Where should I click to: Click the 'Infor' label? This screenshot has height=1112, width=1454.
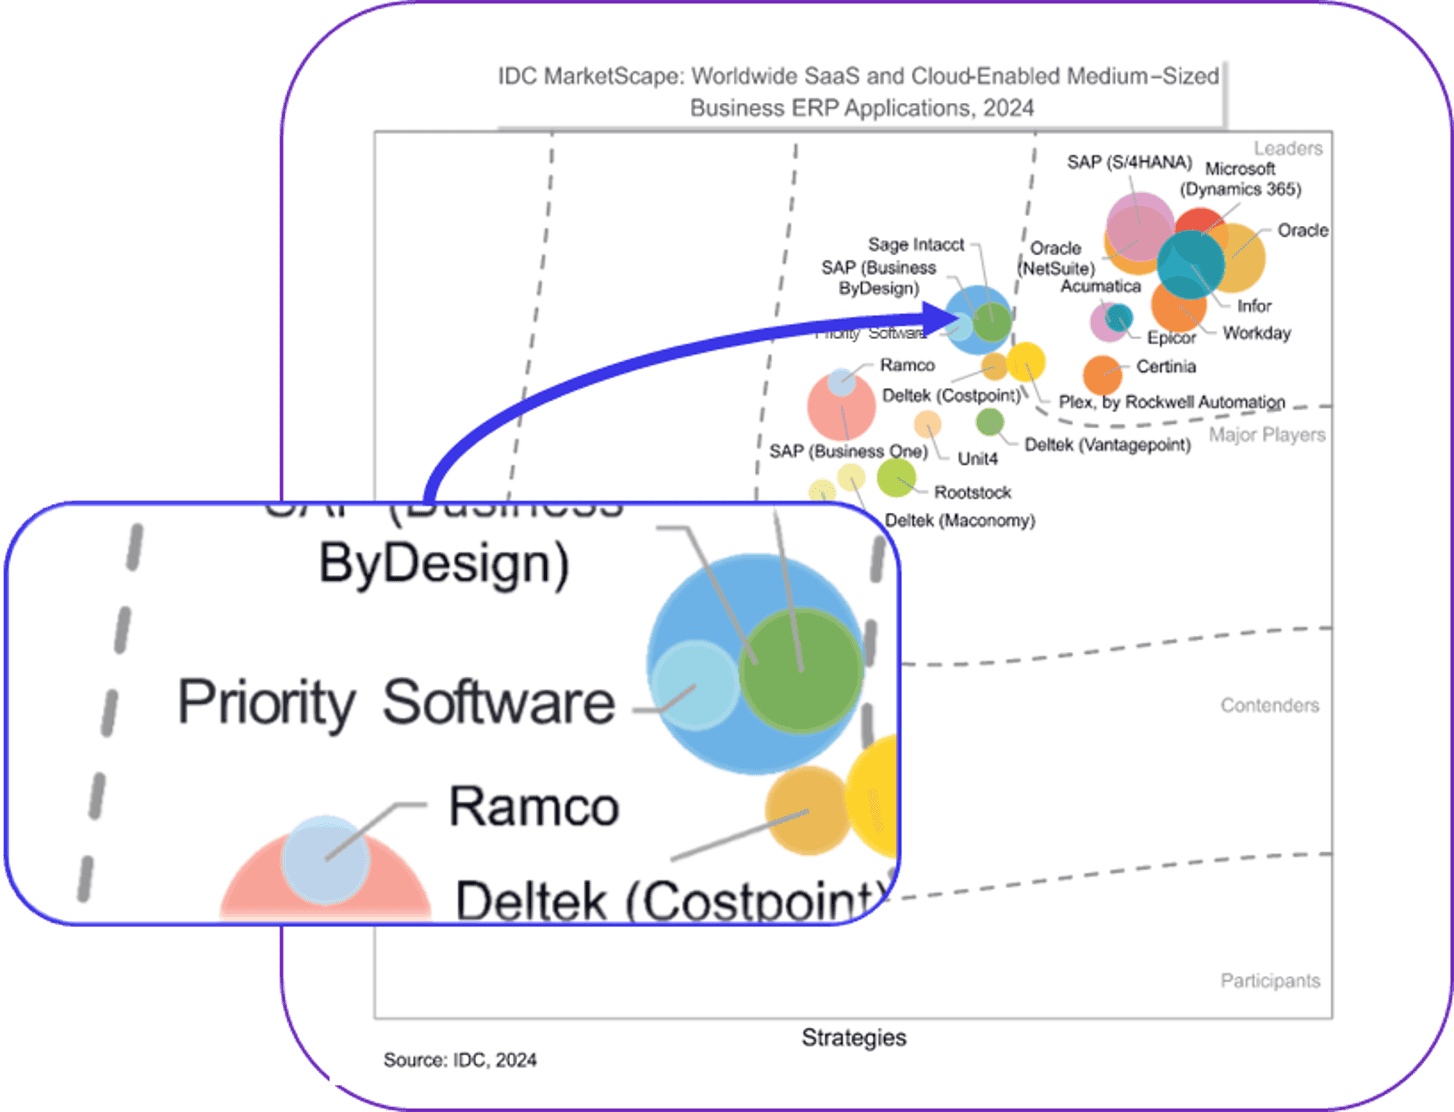pos(1254,306)
